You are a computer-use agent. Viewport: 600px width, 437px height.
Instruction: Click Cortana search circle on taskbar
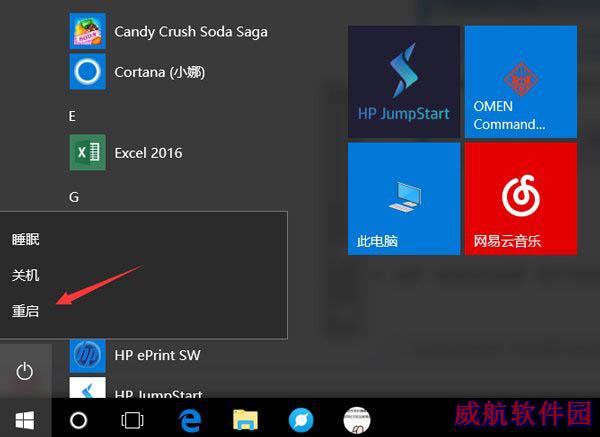tap(79, 420)
